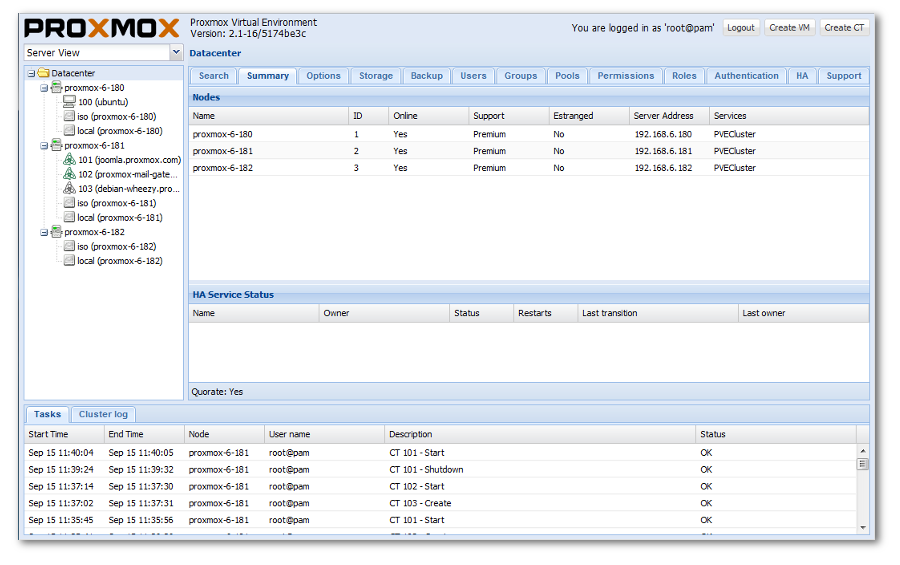Sort tasks by Start Time header

(64, 434)
